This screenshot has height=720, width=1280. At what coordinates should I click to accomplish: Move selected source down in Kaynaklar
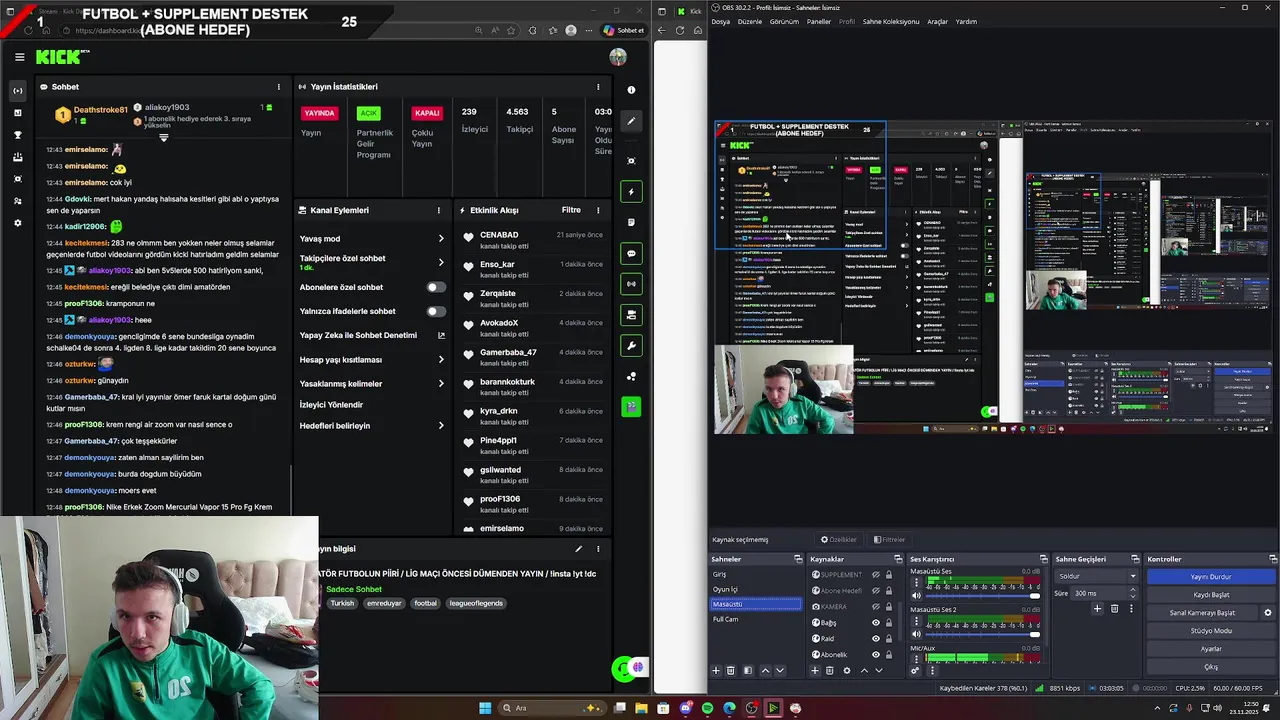click(879, 670)
